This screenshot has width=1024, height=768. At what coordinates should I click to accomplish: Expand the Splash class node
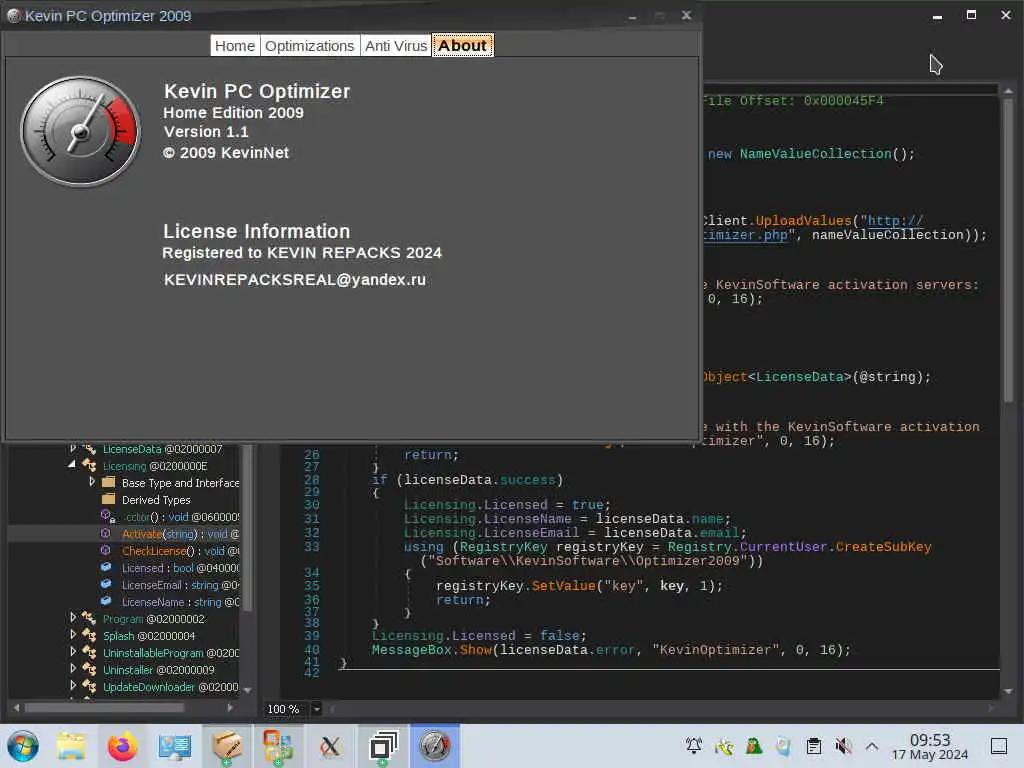pos(73,635)
